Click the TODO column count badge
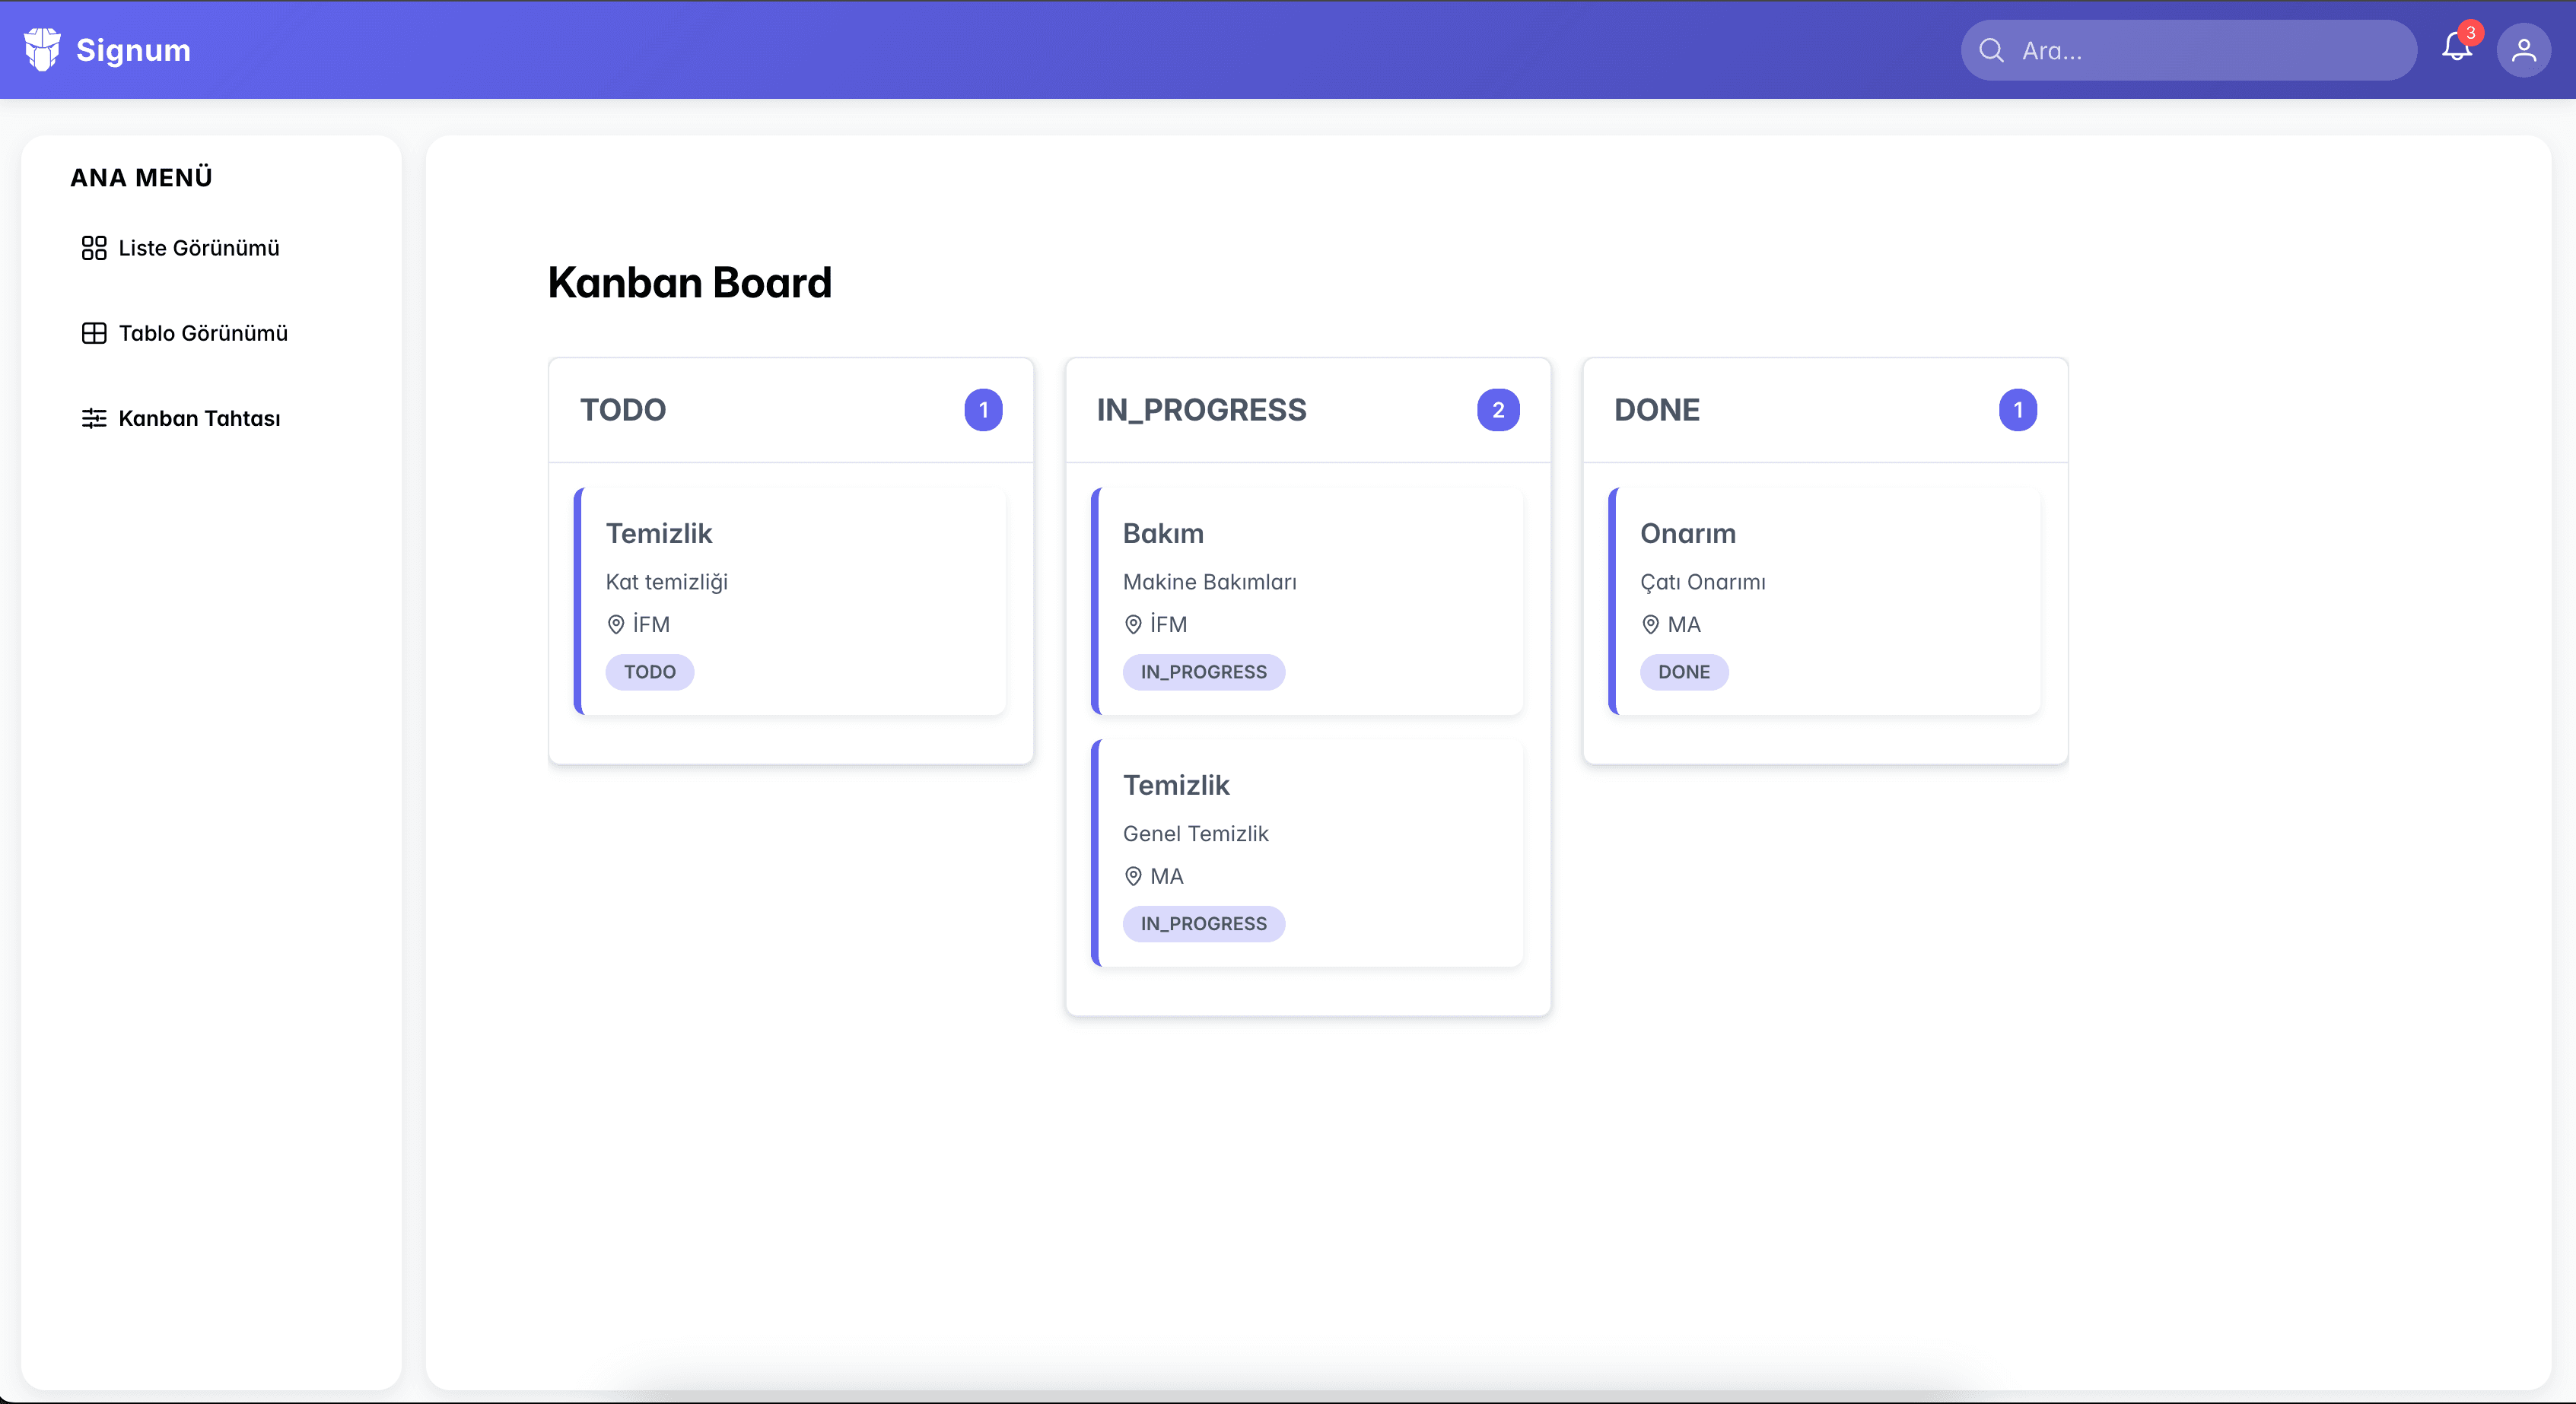2576x1404 pixels. (x=983, y=410)
